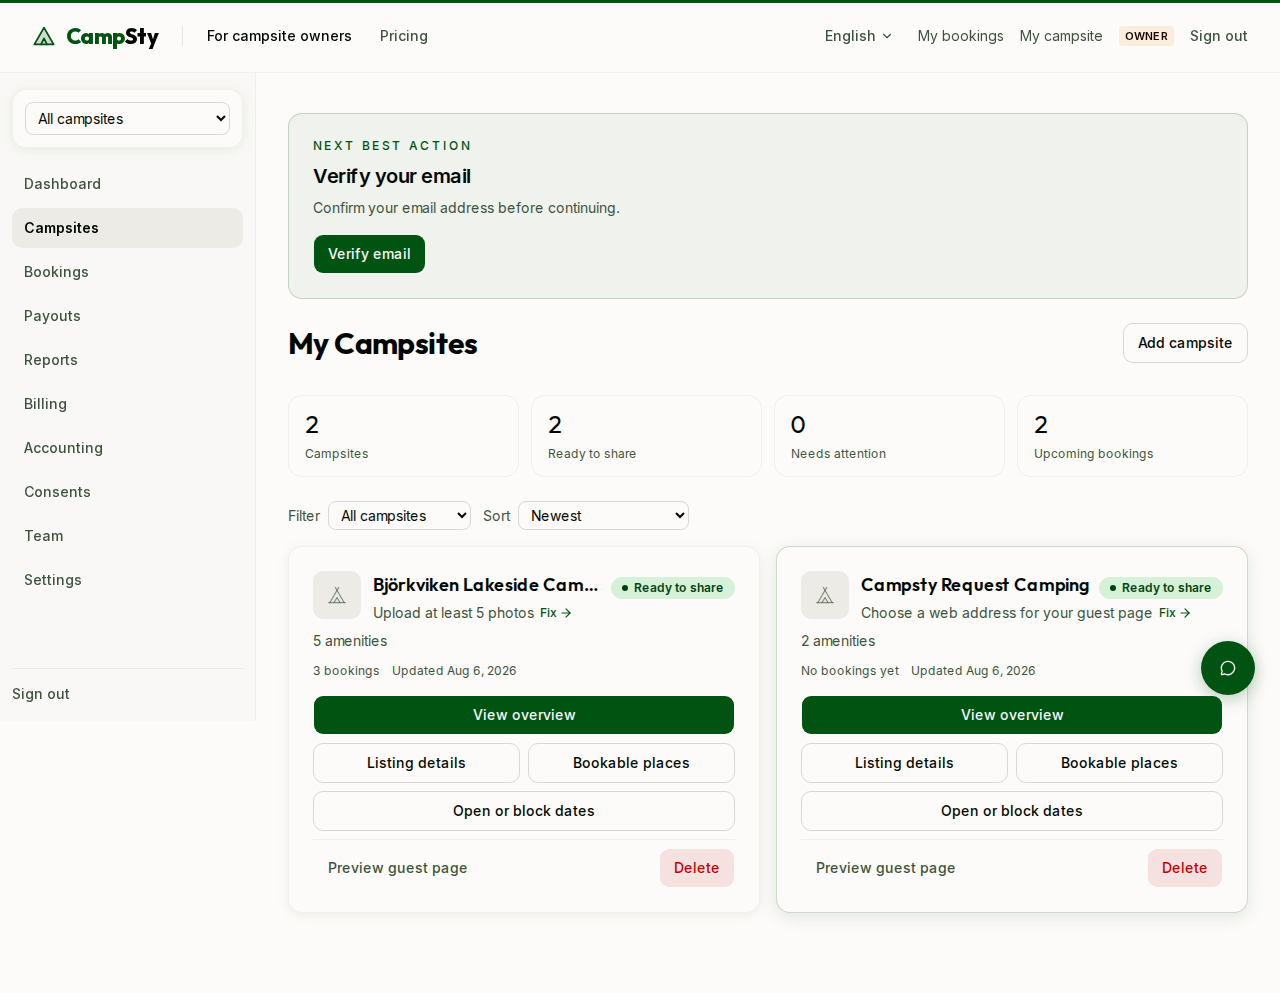1280x993 pixels.
Task: Click Add campsite button
Action: [1185, 343]
